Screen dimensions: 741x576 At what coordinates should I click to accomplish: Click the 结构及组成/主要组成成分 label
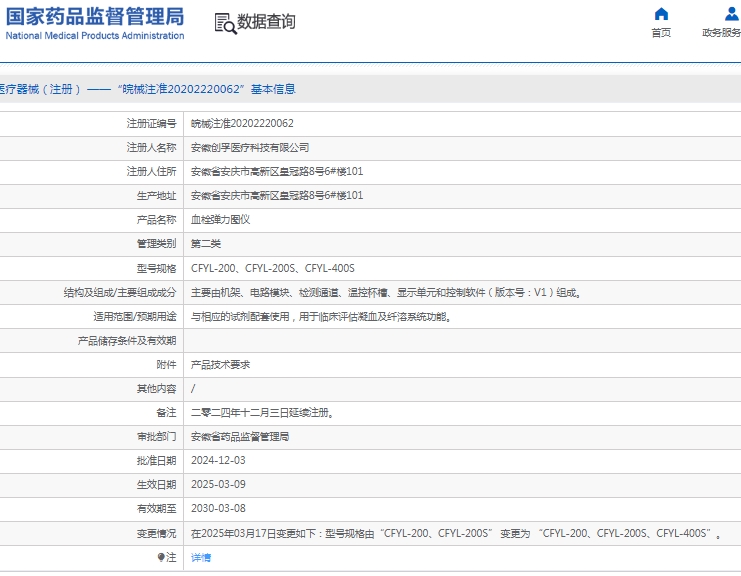(120, 292)
